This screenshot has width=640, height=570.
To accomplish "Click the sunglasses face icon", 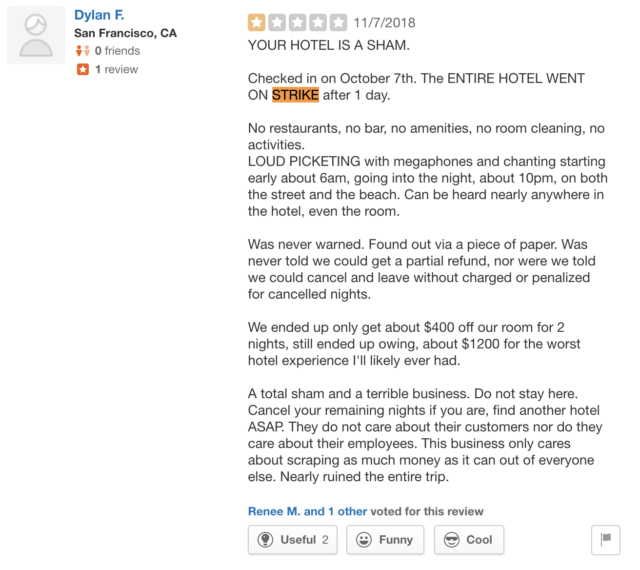I will point(451,540).
